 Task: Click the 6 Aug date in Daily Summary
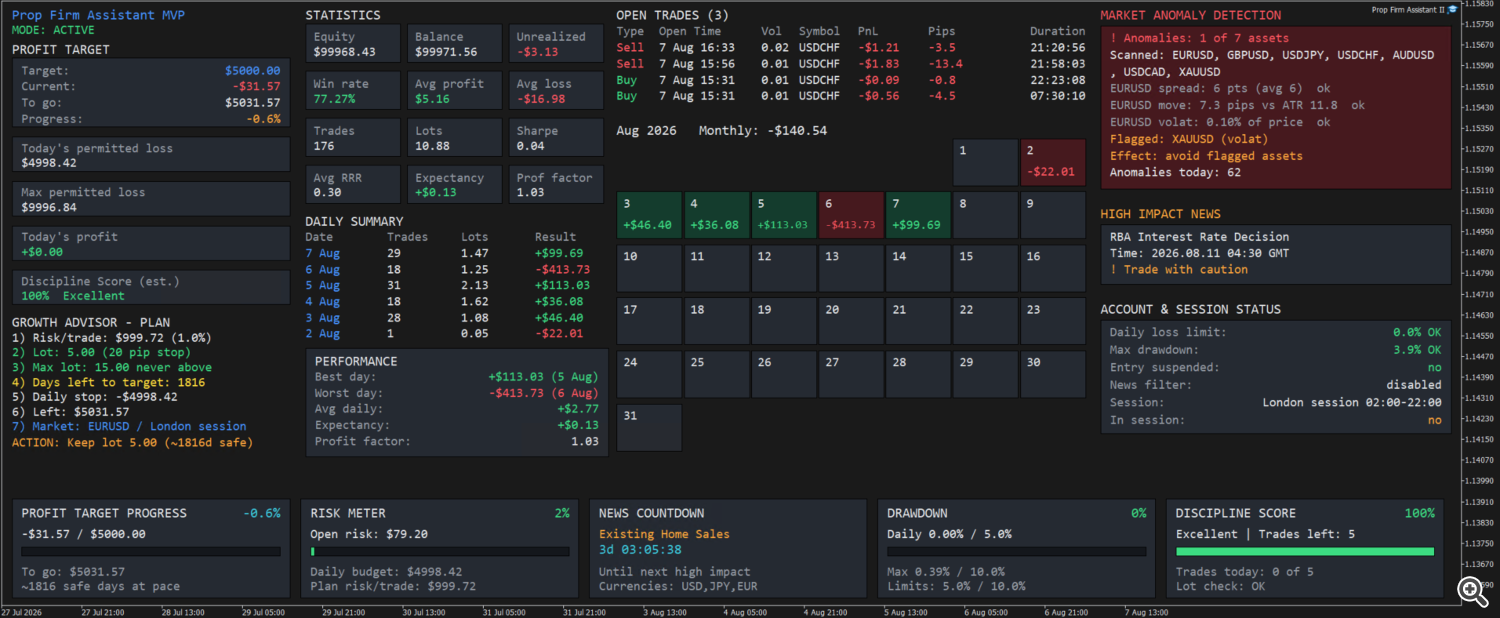tap(323, 270)
